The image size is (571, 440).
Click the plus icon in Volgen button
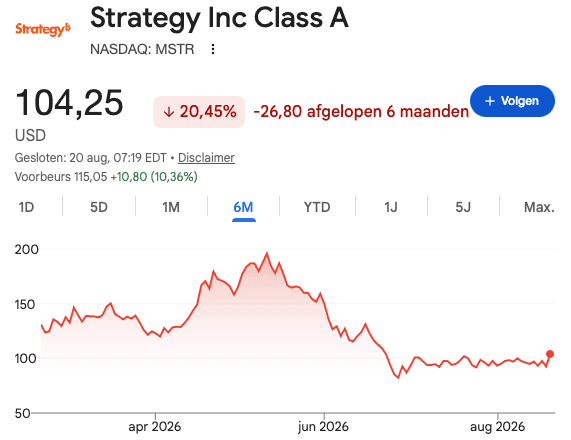click(x=490, y=101)
